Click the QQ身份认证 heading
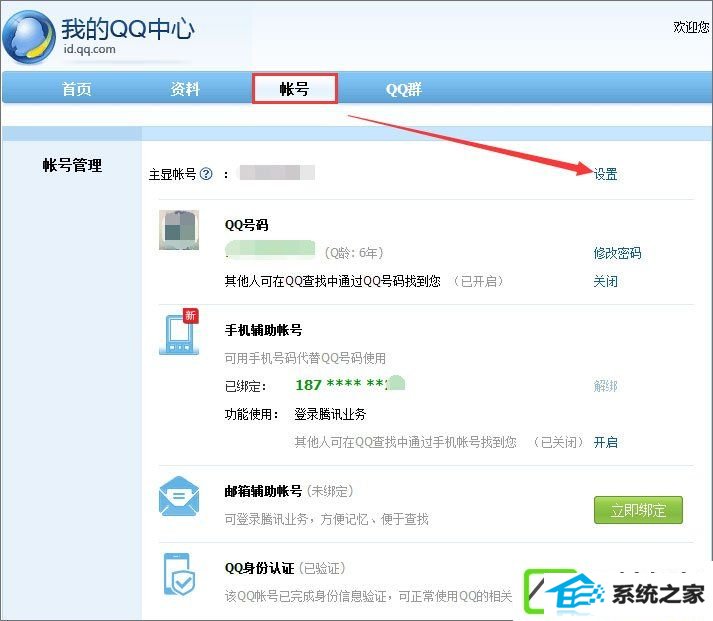This screenshot has height=621, width=713. pos(259,568)
